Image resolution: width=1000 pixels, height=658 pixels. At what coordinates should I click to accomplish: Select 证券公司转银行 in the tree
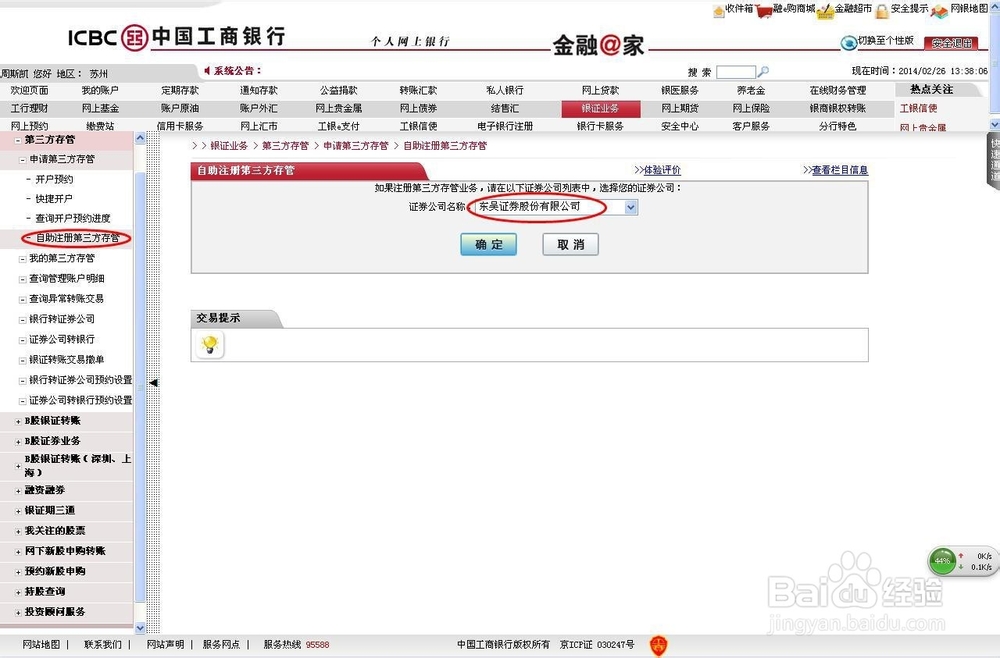62,339
